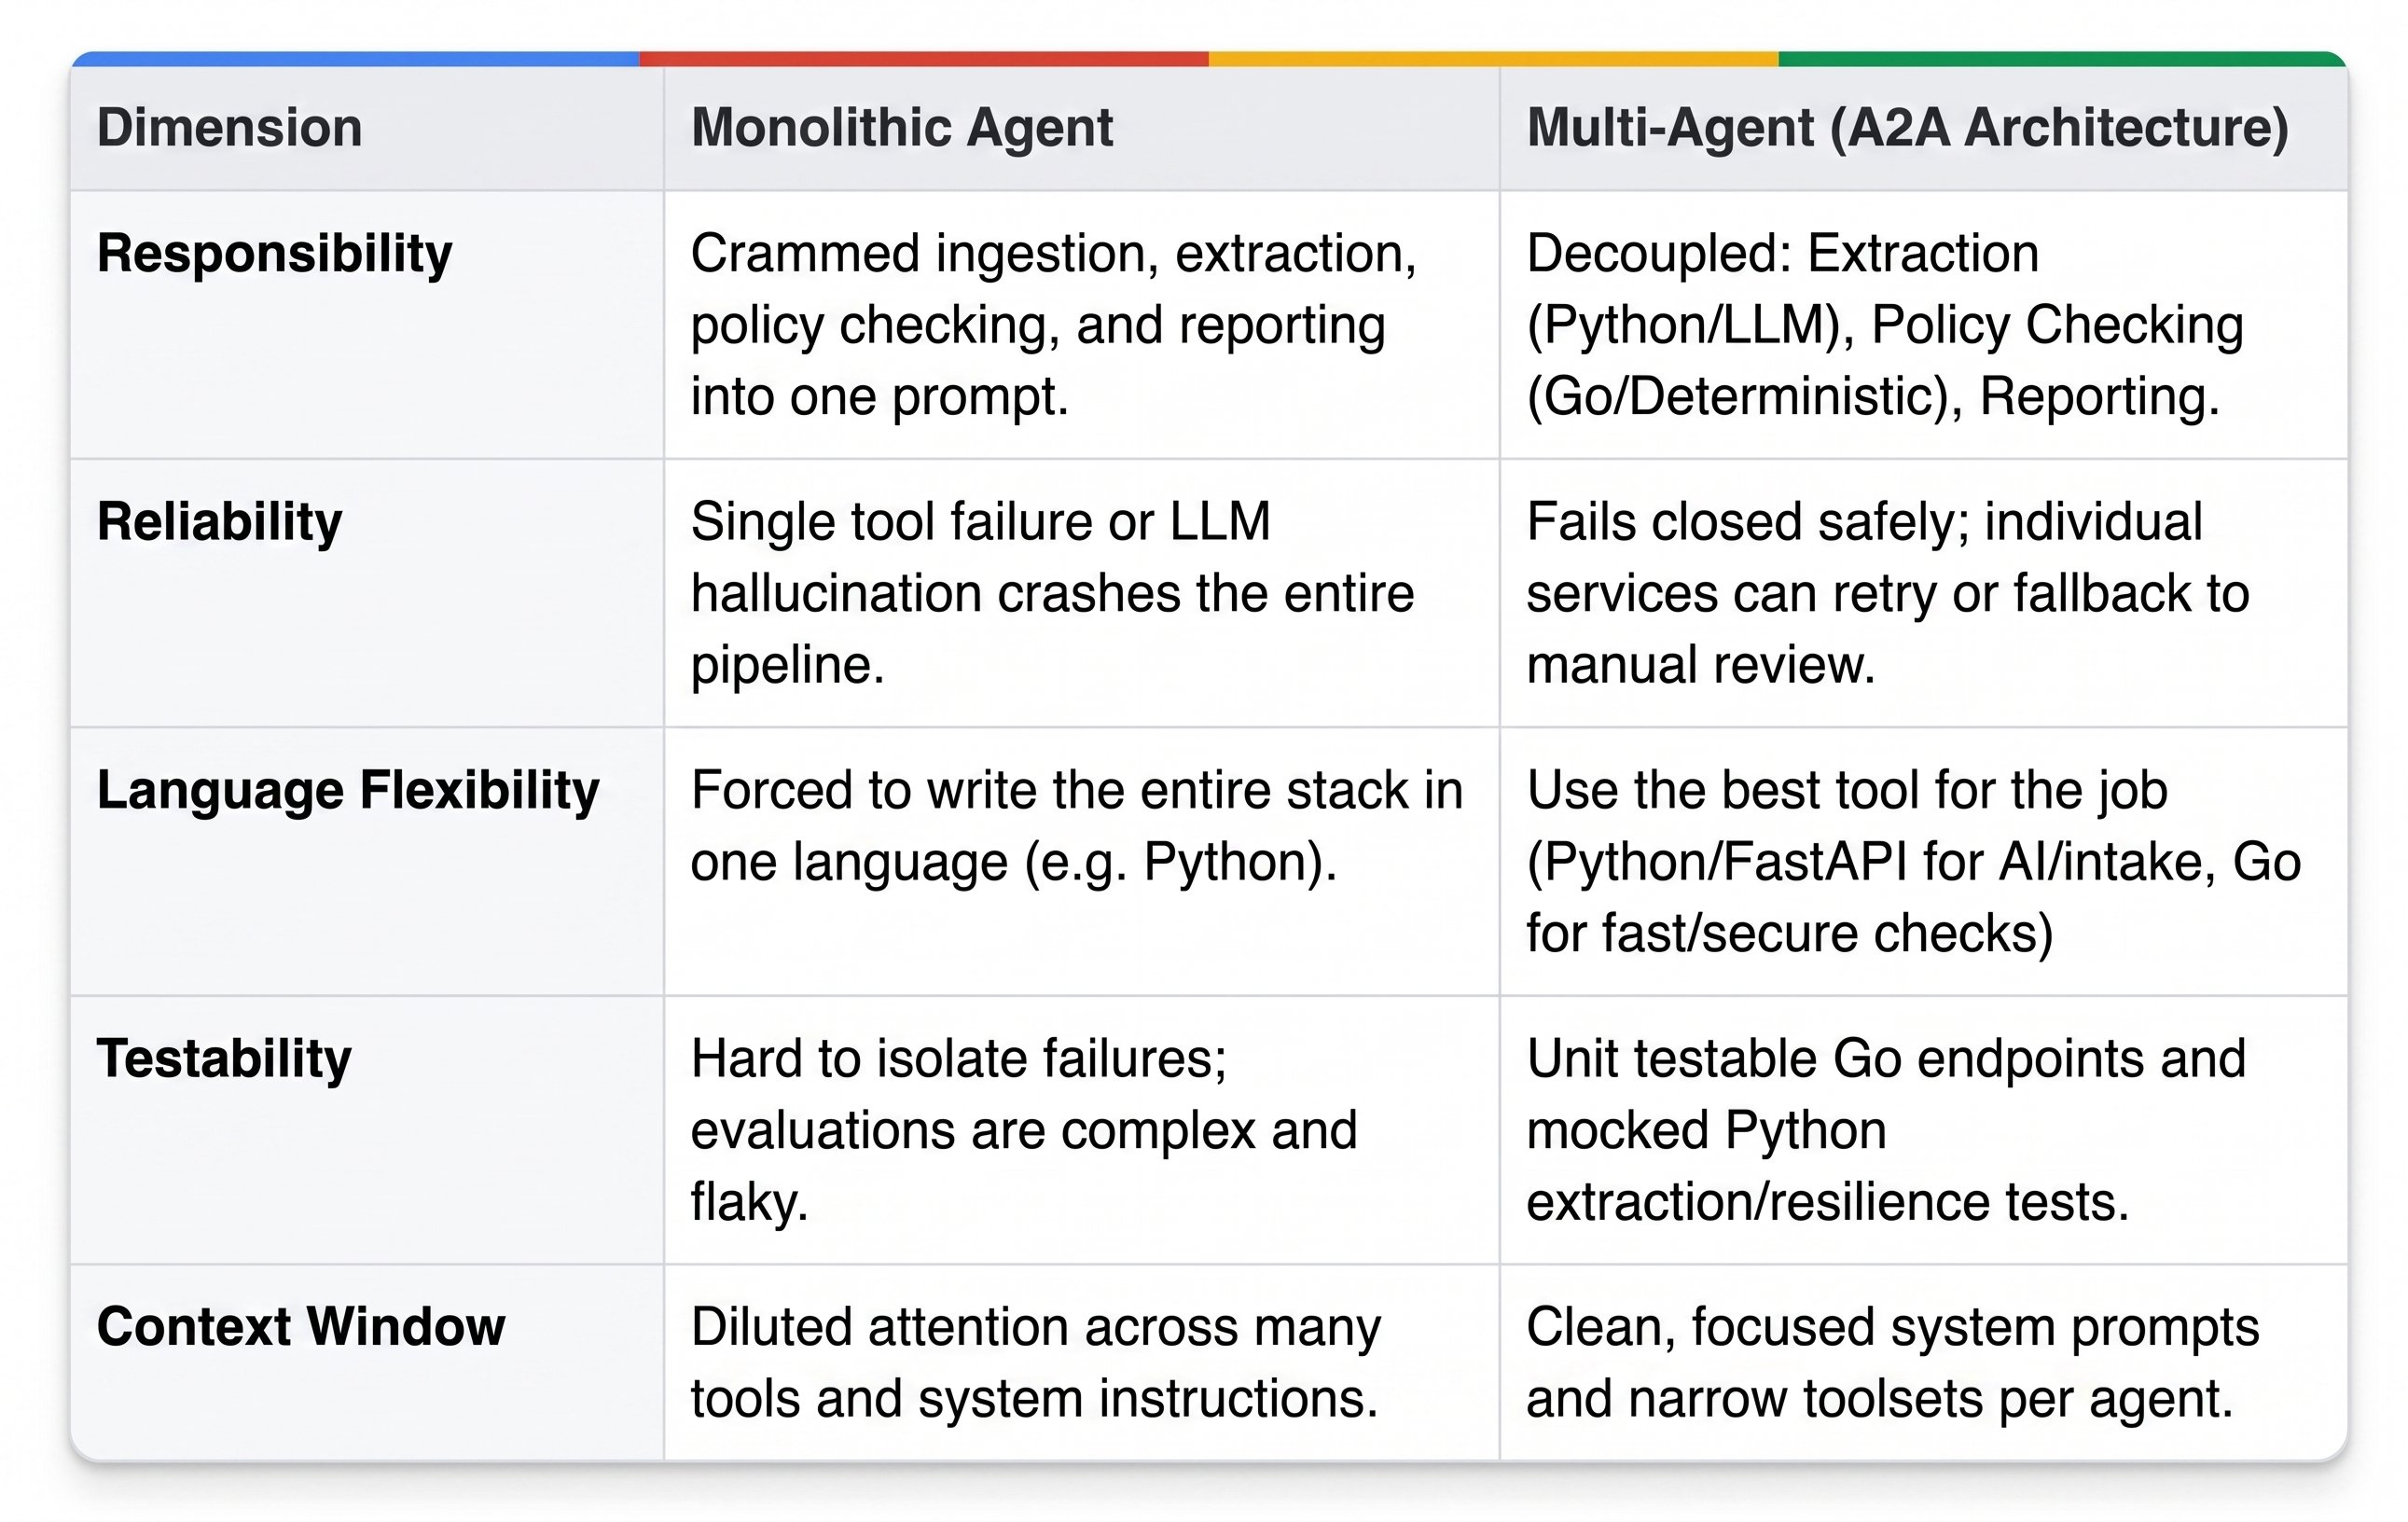Viewport: 2408px width, 1522px height.
Task: Select the Responsibility row label
Action: point(274,254)
